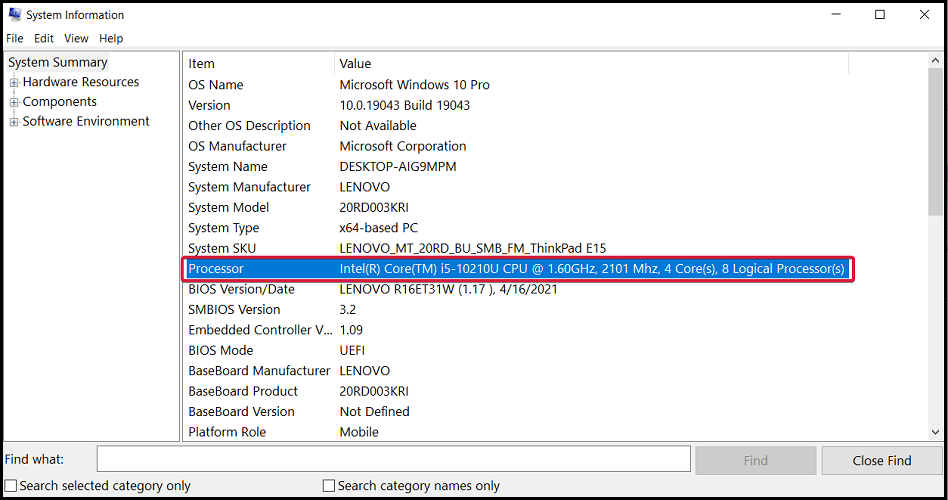Click inside the Find what input field
Viewport: 948px width, 500px height.
click(394, 459)
